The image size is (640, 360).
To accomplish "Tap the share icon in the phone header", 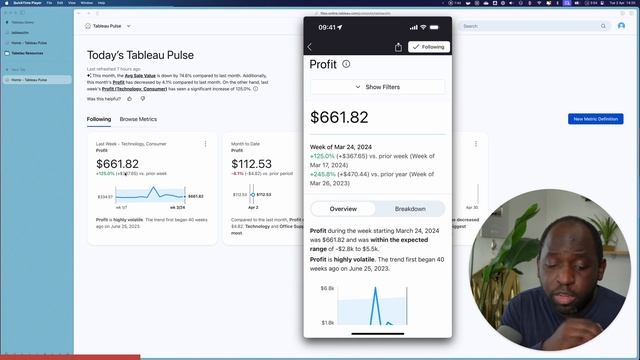I will [398, 47].
